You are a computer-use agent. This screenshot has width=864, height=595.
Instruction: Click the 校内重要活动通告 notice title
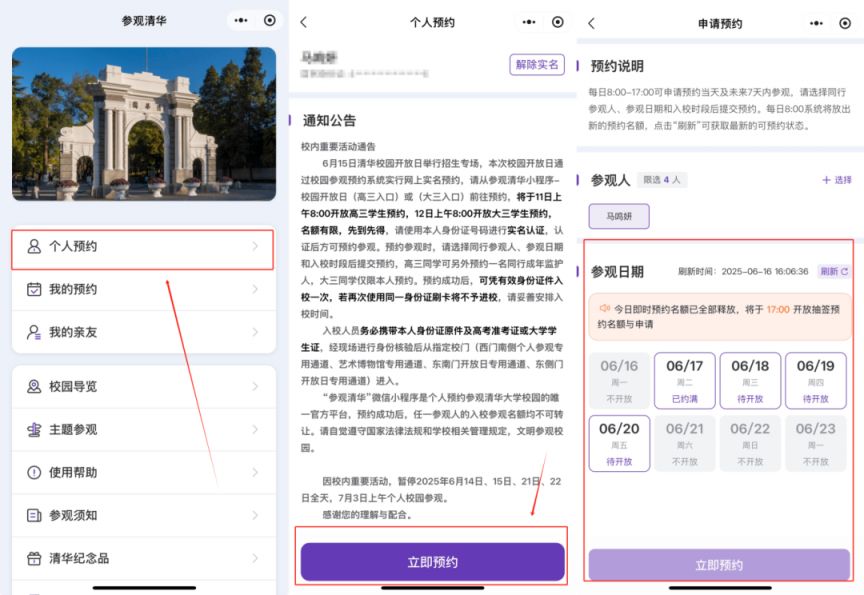[338, 147]
